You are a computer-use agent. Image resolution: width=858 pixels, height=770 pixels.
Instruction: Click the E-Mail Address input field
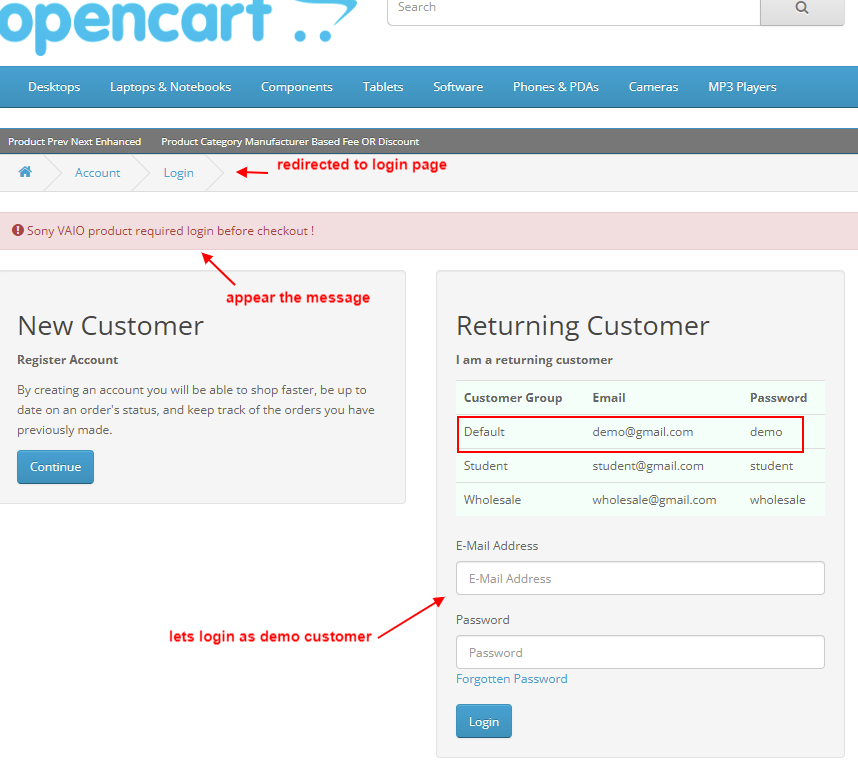point(640,578)
